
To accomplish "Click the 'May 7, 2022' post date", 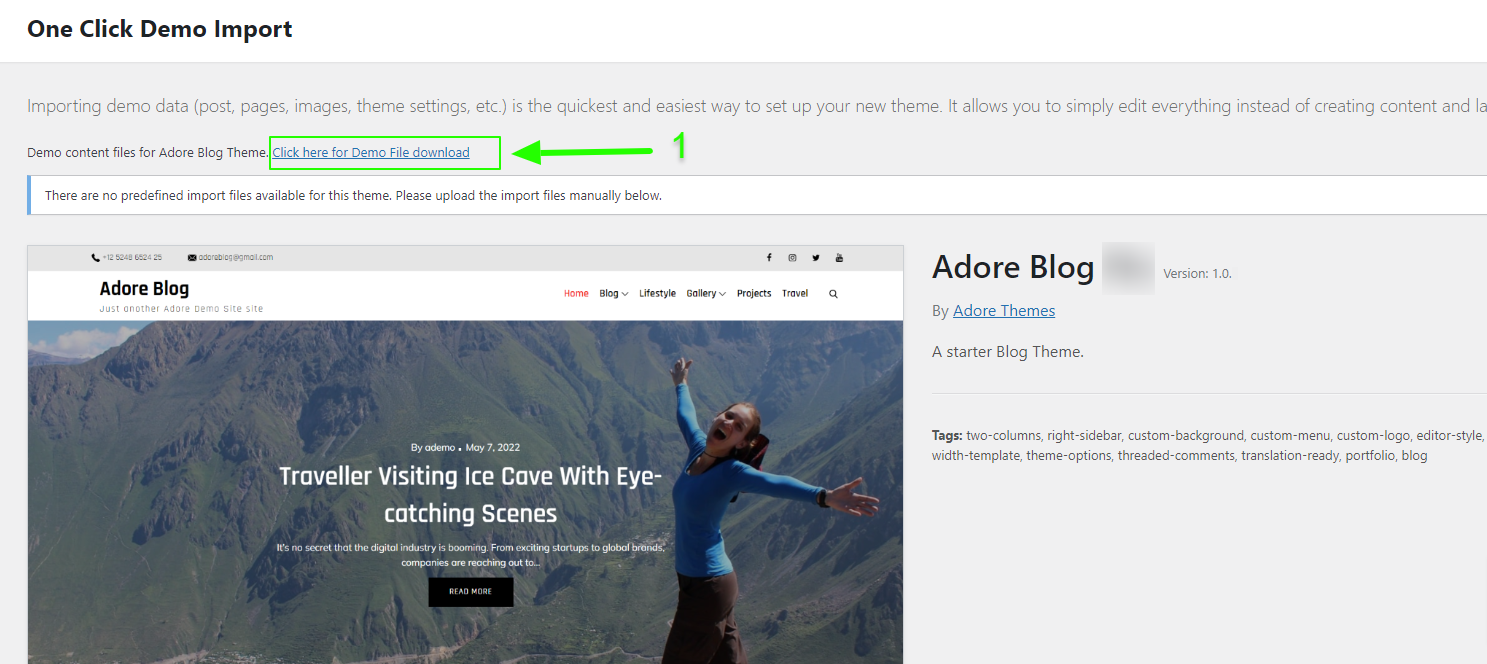I will click(x=493, y=448).
